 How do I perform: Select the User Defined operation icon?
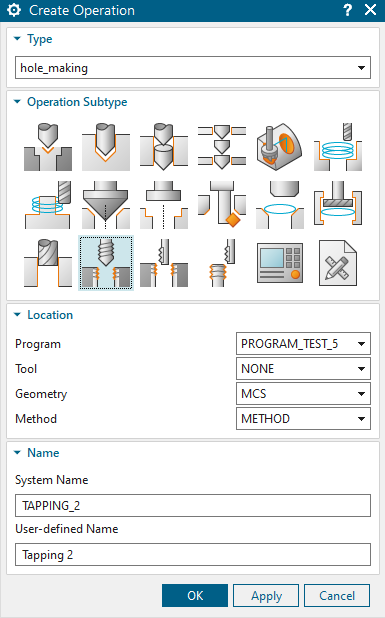[x=338, y=263]
